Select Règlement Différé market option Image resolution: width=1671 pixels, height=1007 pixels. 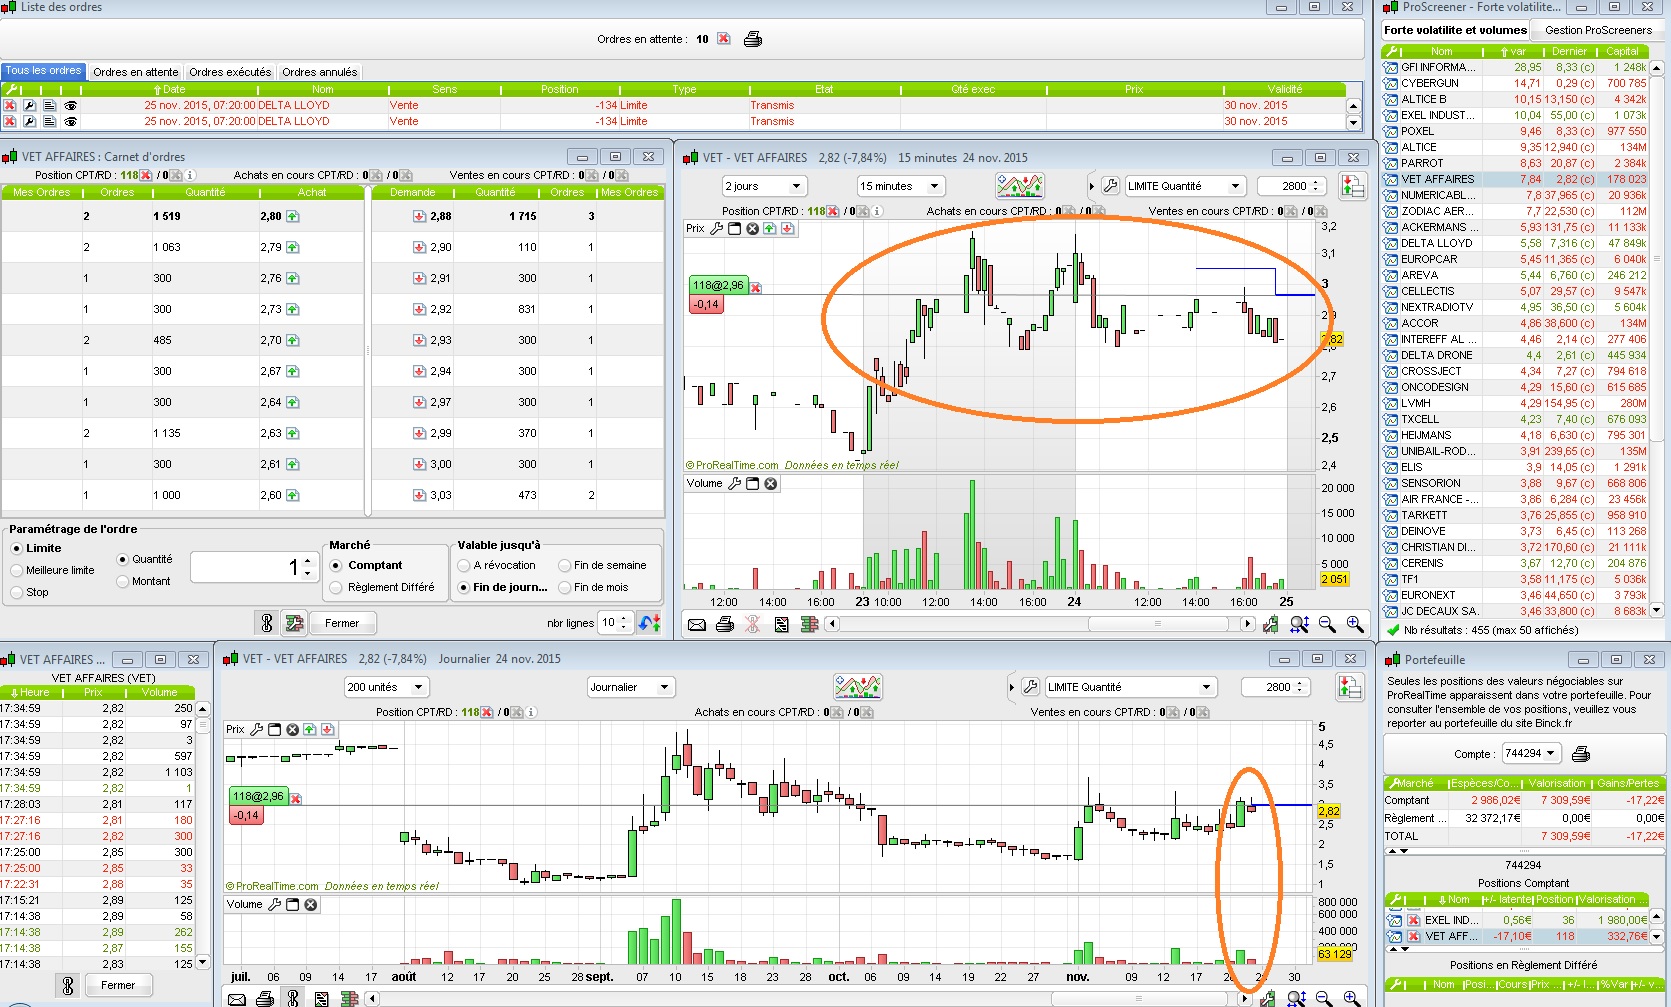coord(336,587)
